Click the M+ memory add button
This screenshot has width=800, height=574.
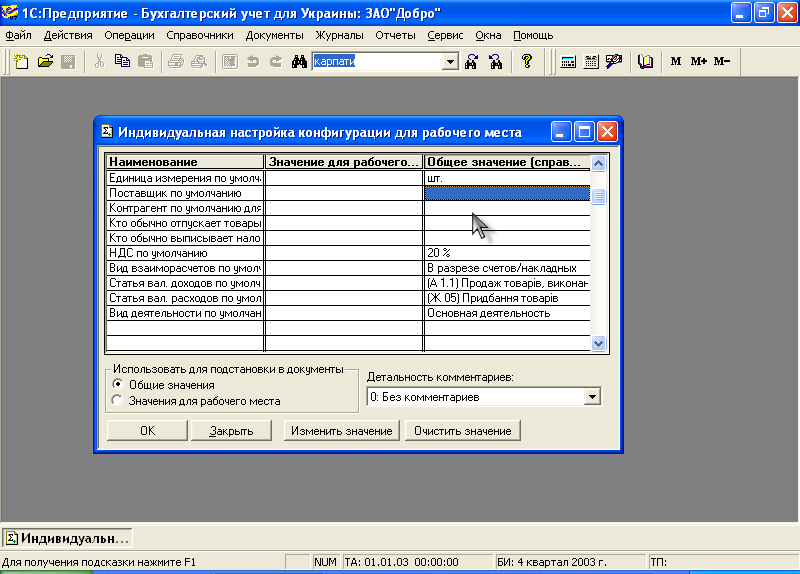point(698,61)
